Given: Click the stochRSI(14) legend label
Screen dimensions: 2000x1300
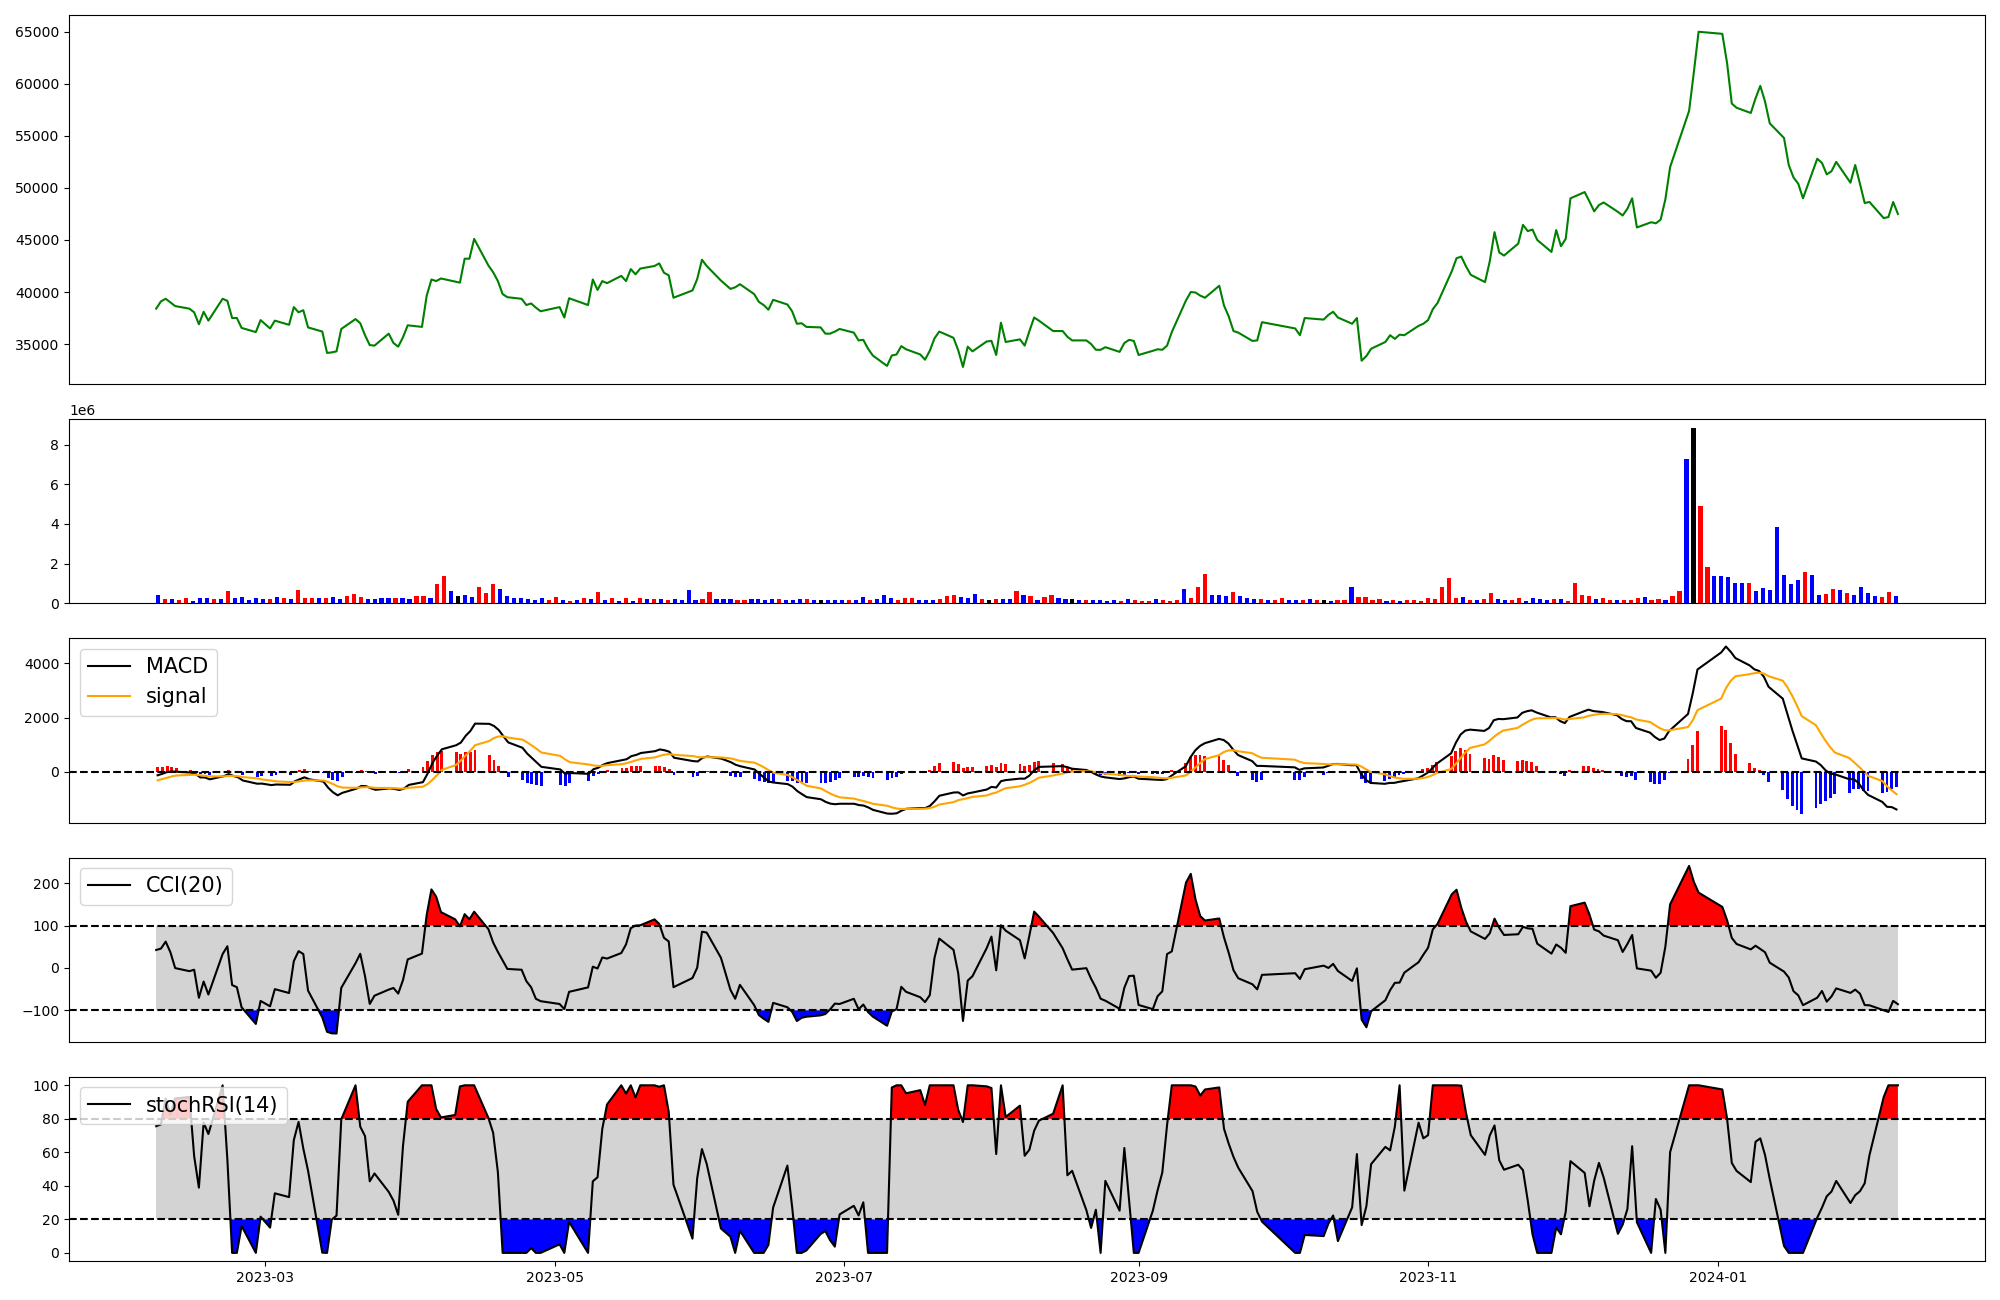Looking at the screenshot, I should (211, 1104).
